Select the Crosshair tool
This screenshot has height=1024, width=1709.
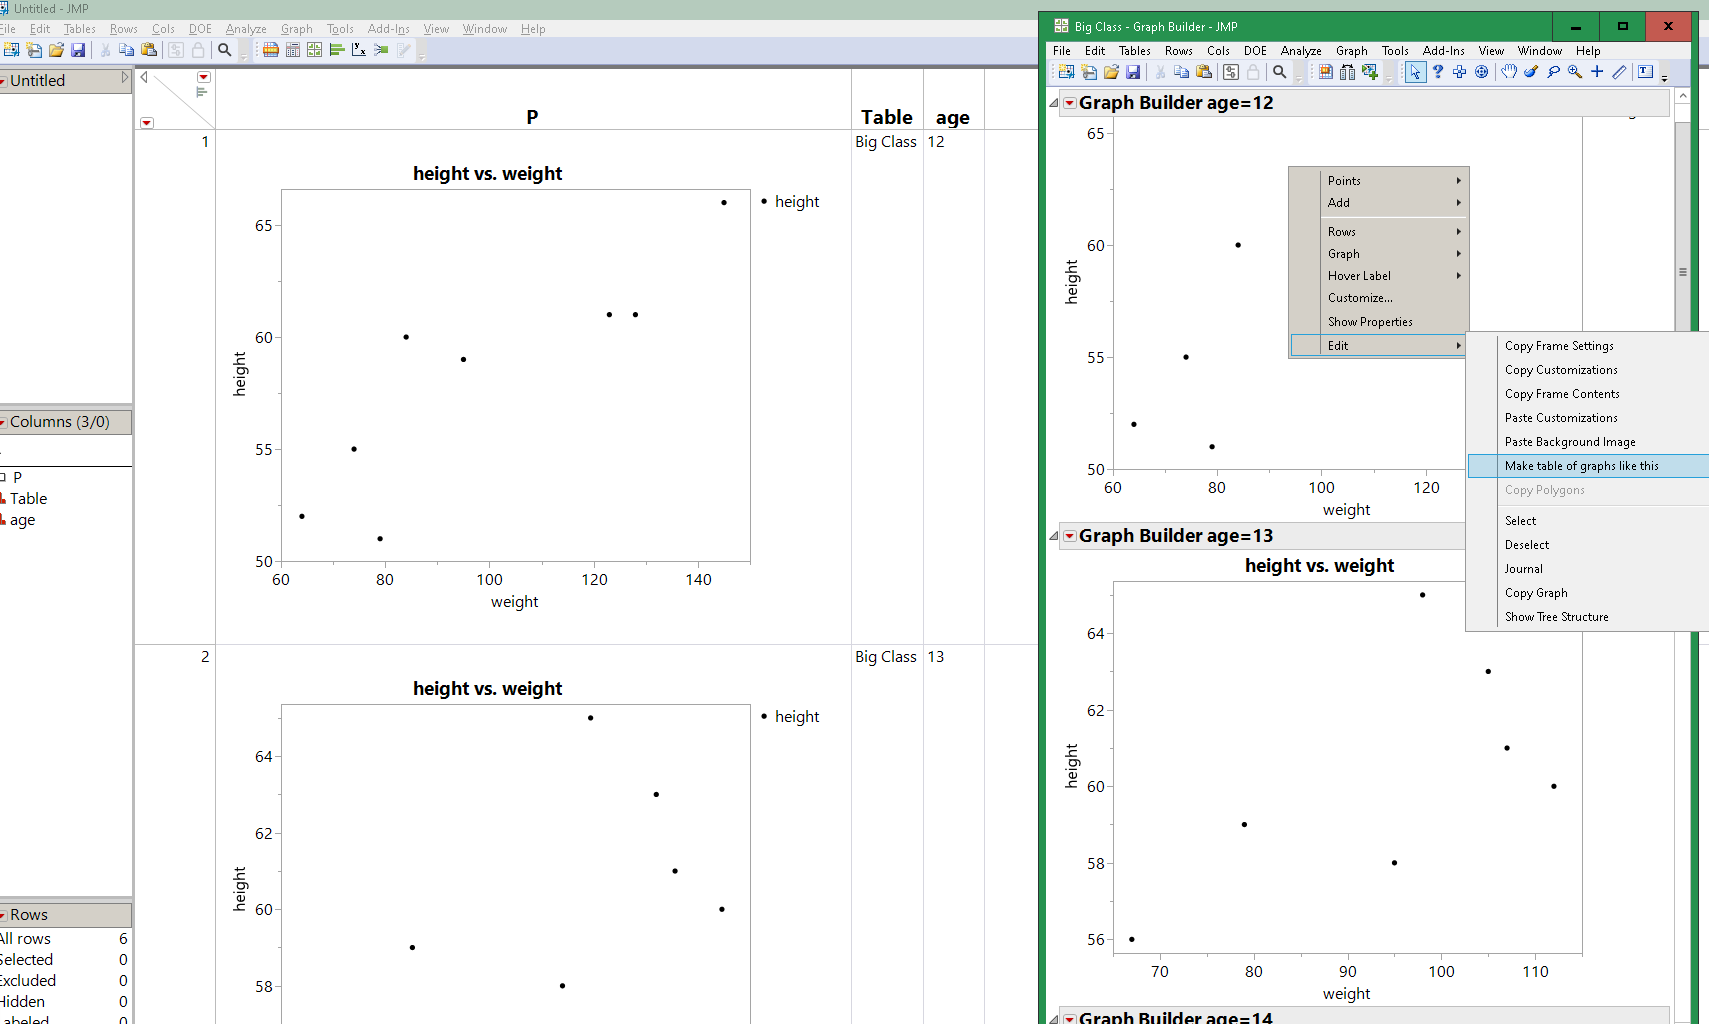(x=1597, y=72)
